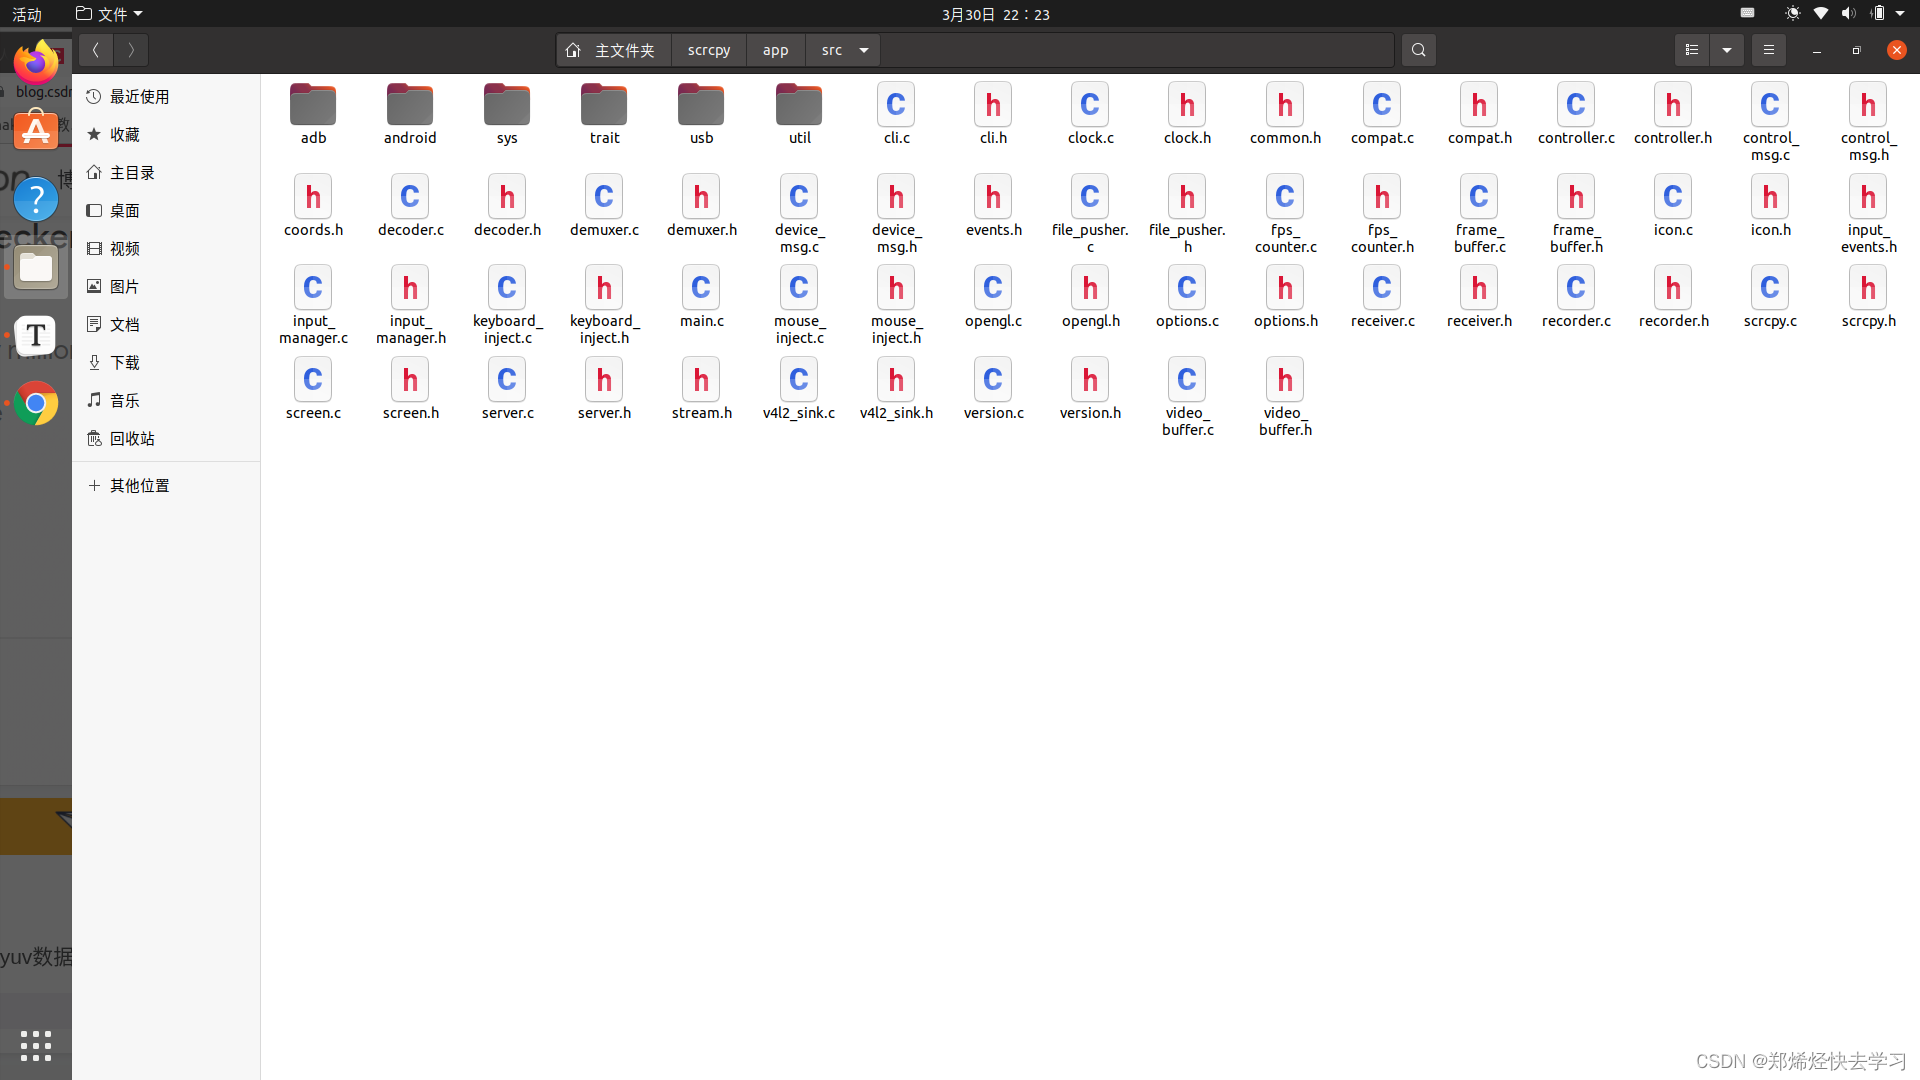Open 视频 in sidebar
The width and height of the screenshot is (1920, 1080).
tap(166, 248)
